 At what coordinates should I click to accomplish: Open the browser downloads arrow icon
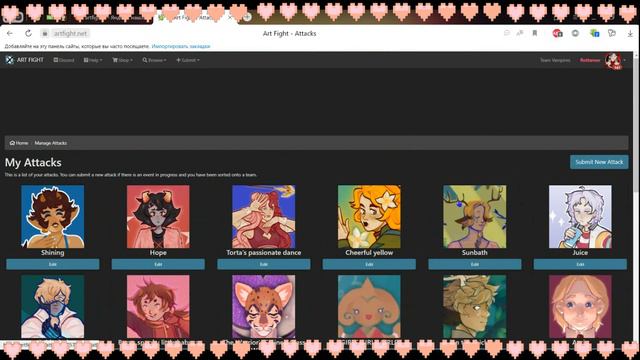coord(630,33)
